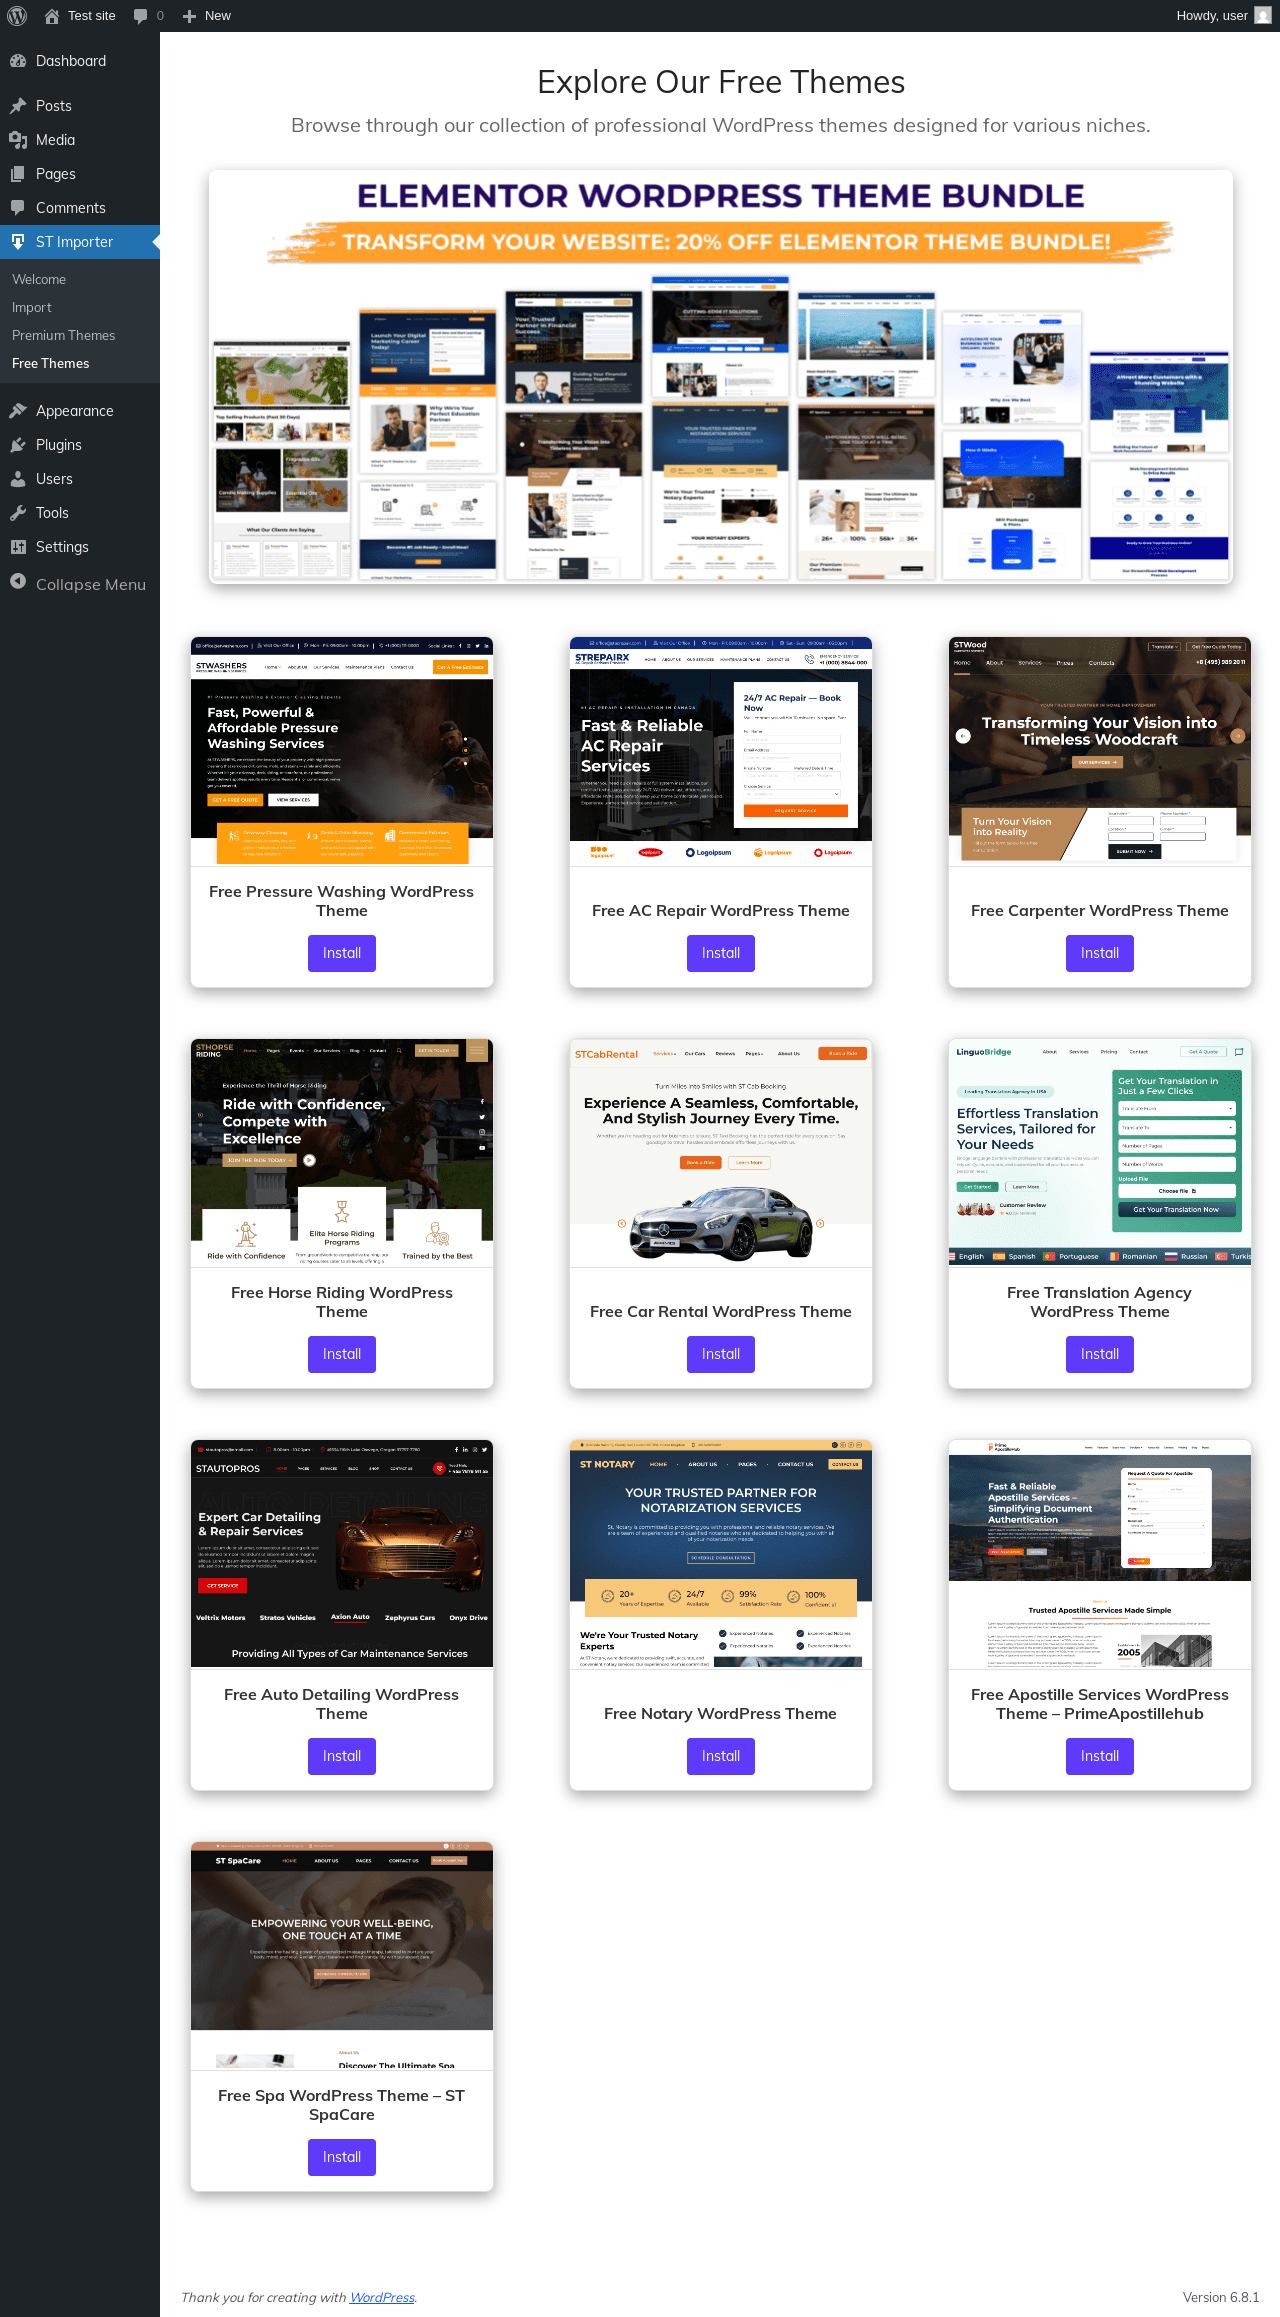The width and height of the screenshot is (1280, 2317).
Task: Click the Apostille Services theme preview image
Action: 1100,1555
